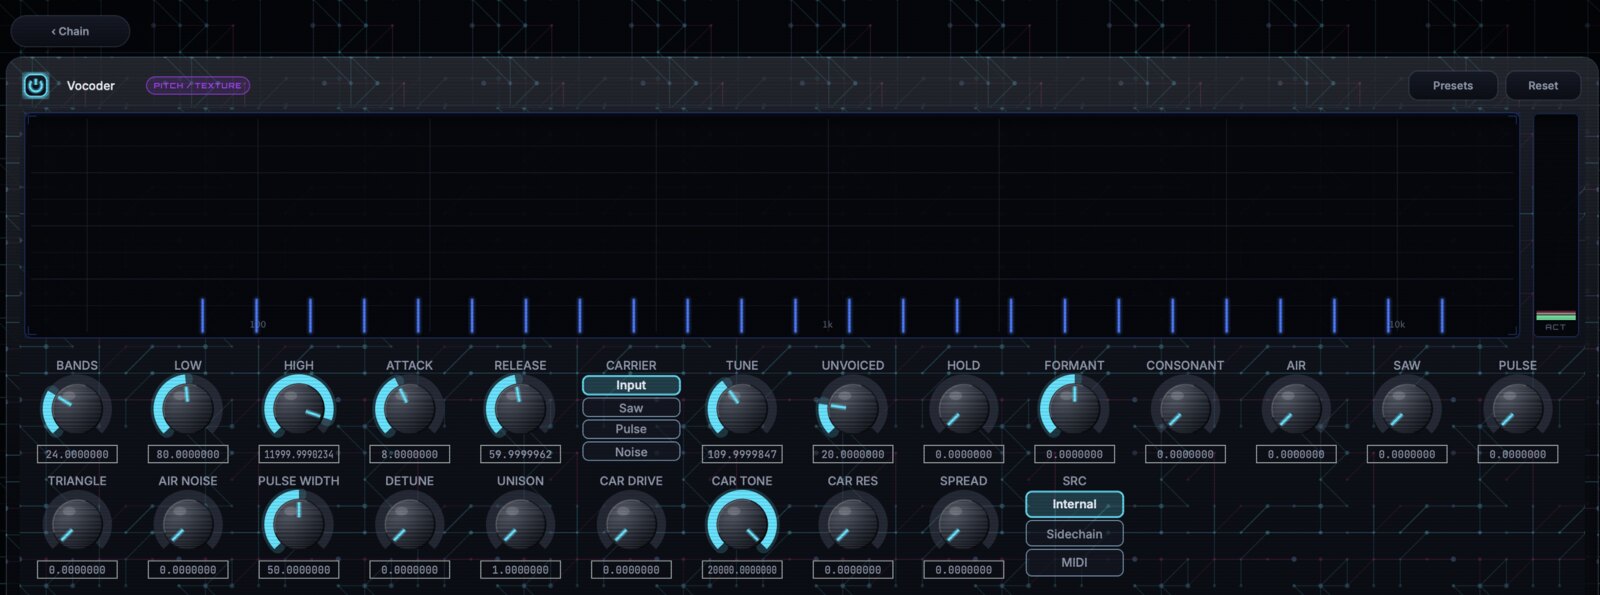
Task: Open the Presets menu
Action: point(1453,86)
